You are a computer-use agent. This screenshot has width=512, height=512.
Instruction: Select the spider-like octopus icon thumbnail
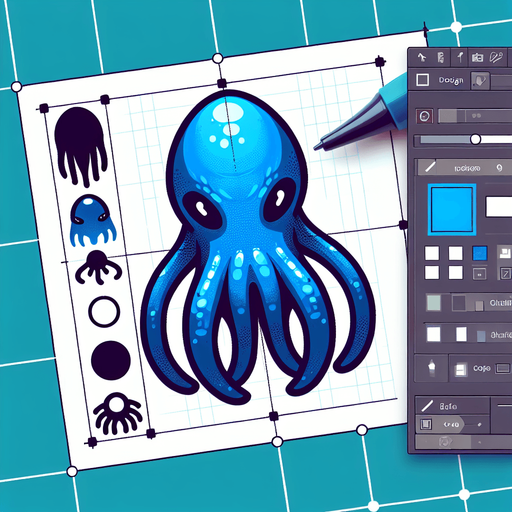click(x=117, y=413)
